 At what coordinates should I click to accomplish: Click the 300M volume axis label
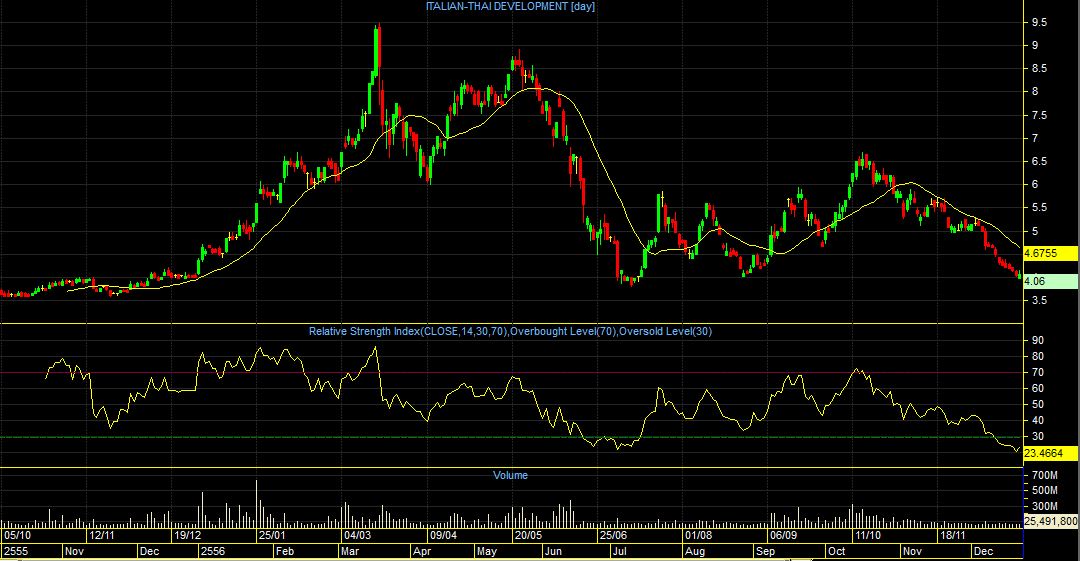1045,507
